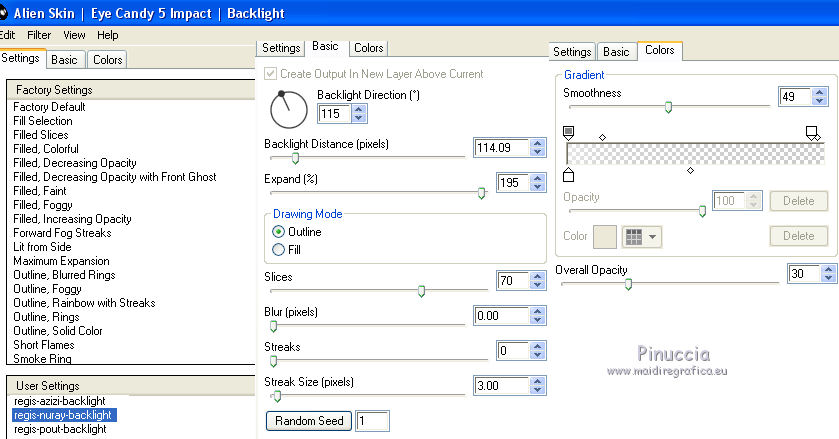The image size is (839, 439).
Task: Select Outline, Blurred Rings preset
Action: tap(64, 275)
